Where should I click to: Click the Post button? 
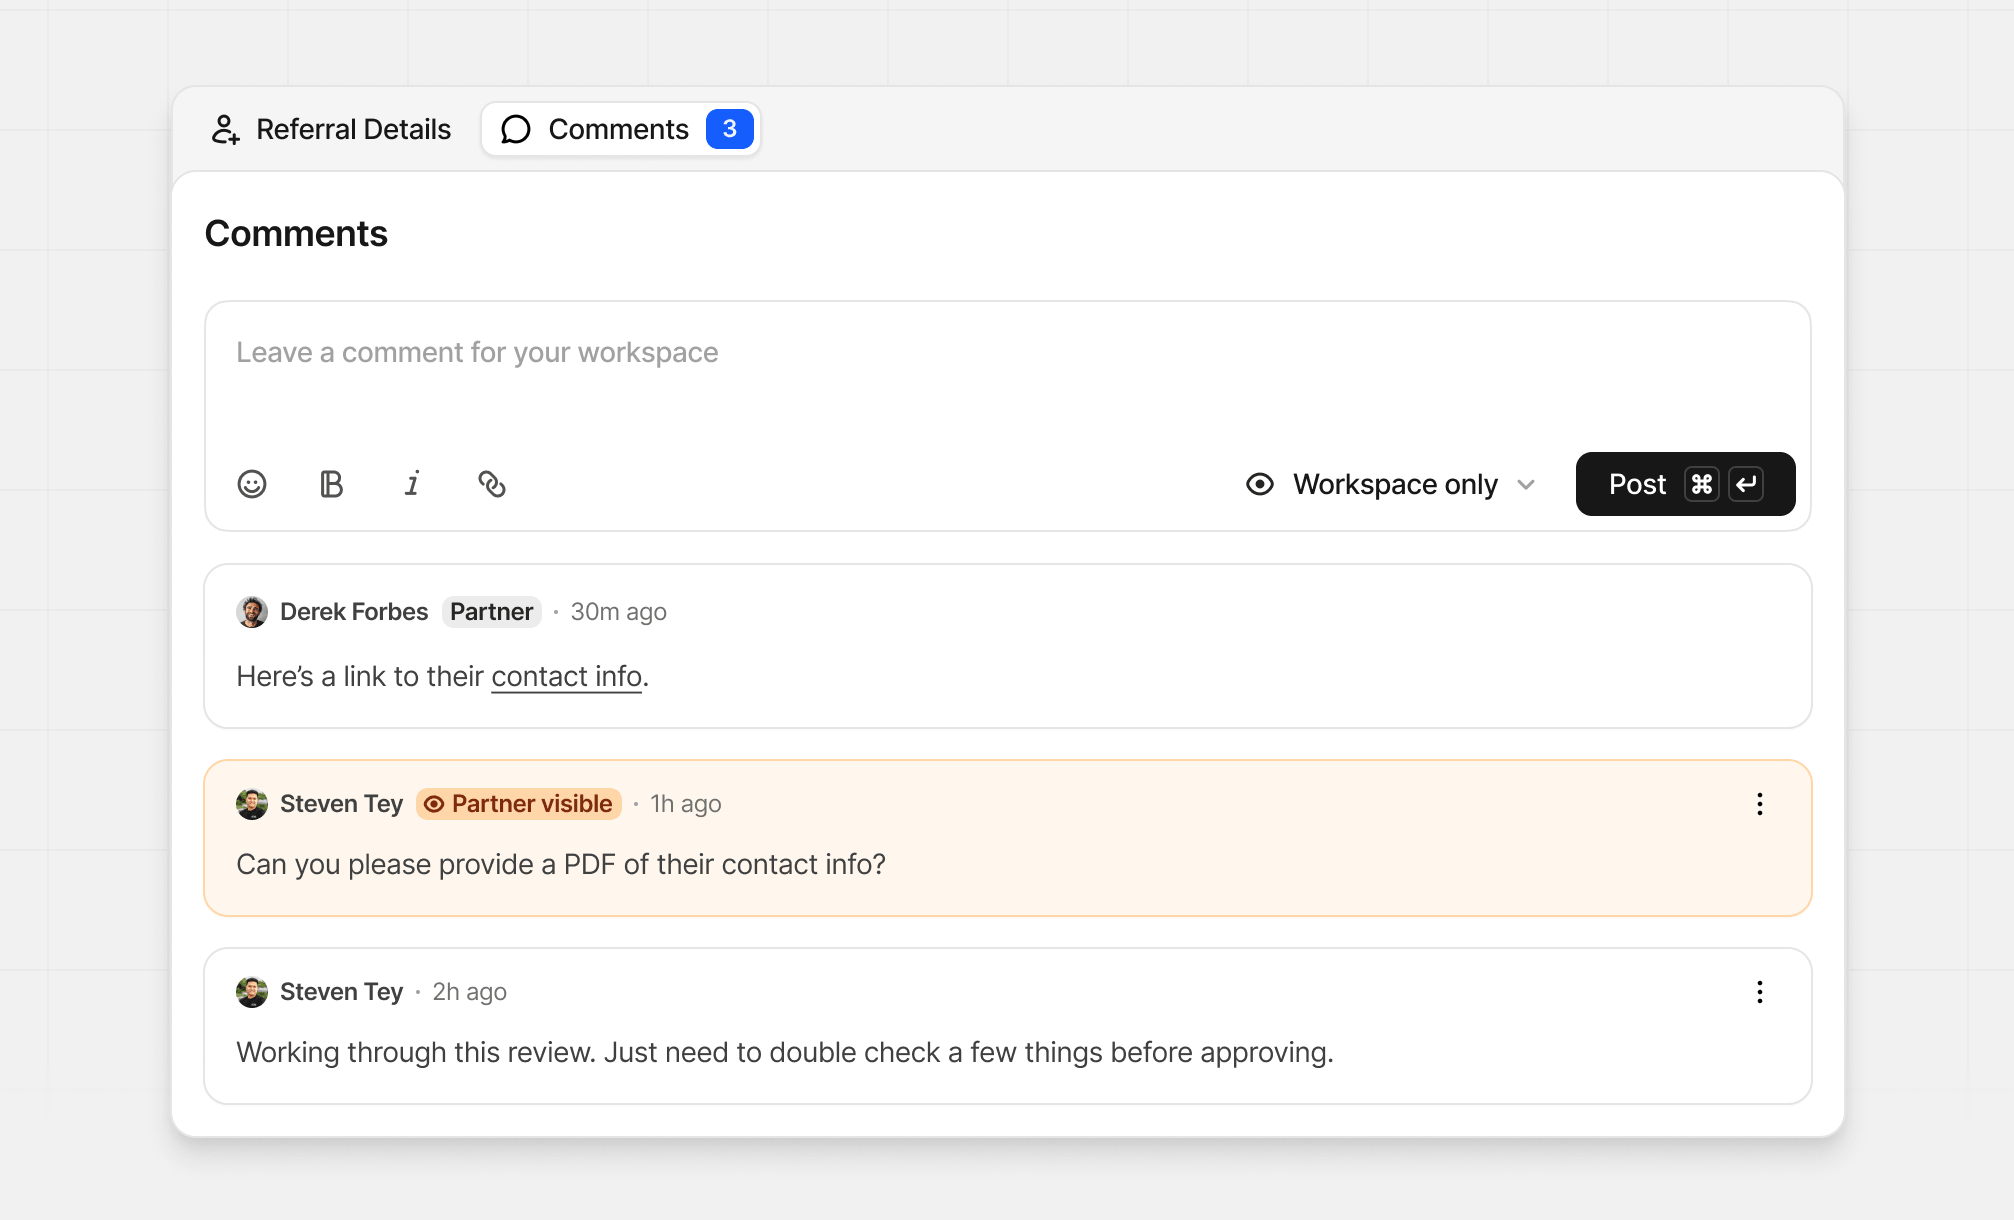(1686, 484)
